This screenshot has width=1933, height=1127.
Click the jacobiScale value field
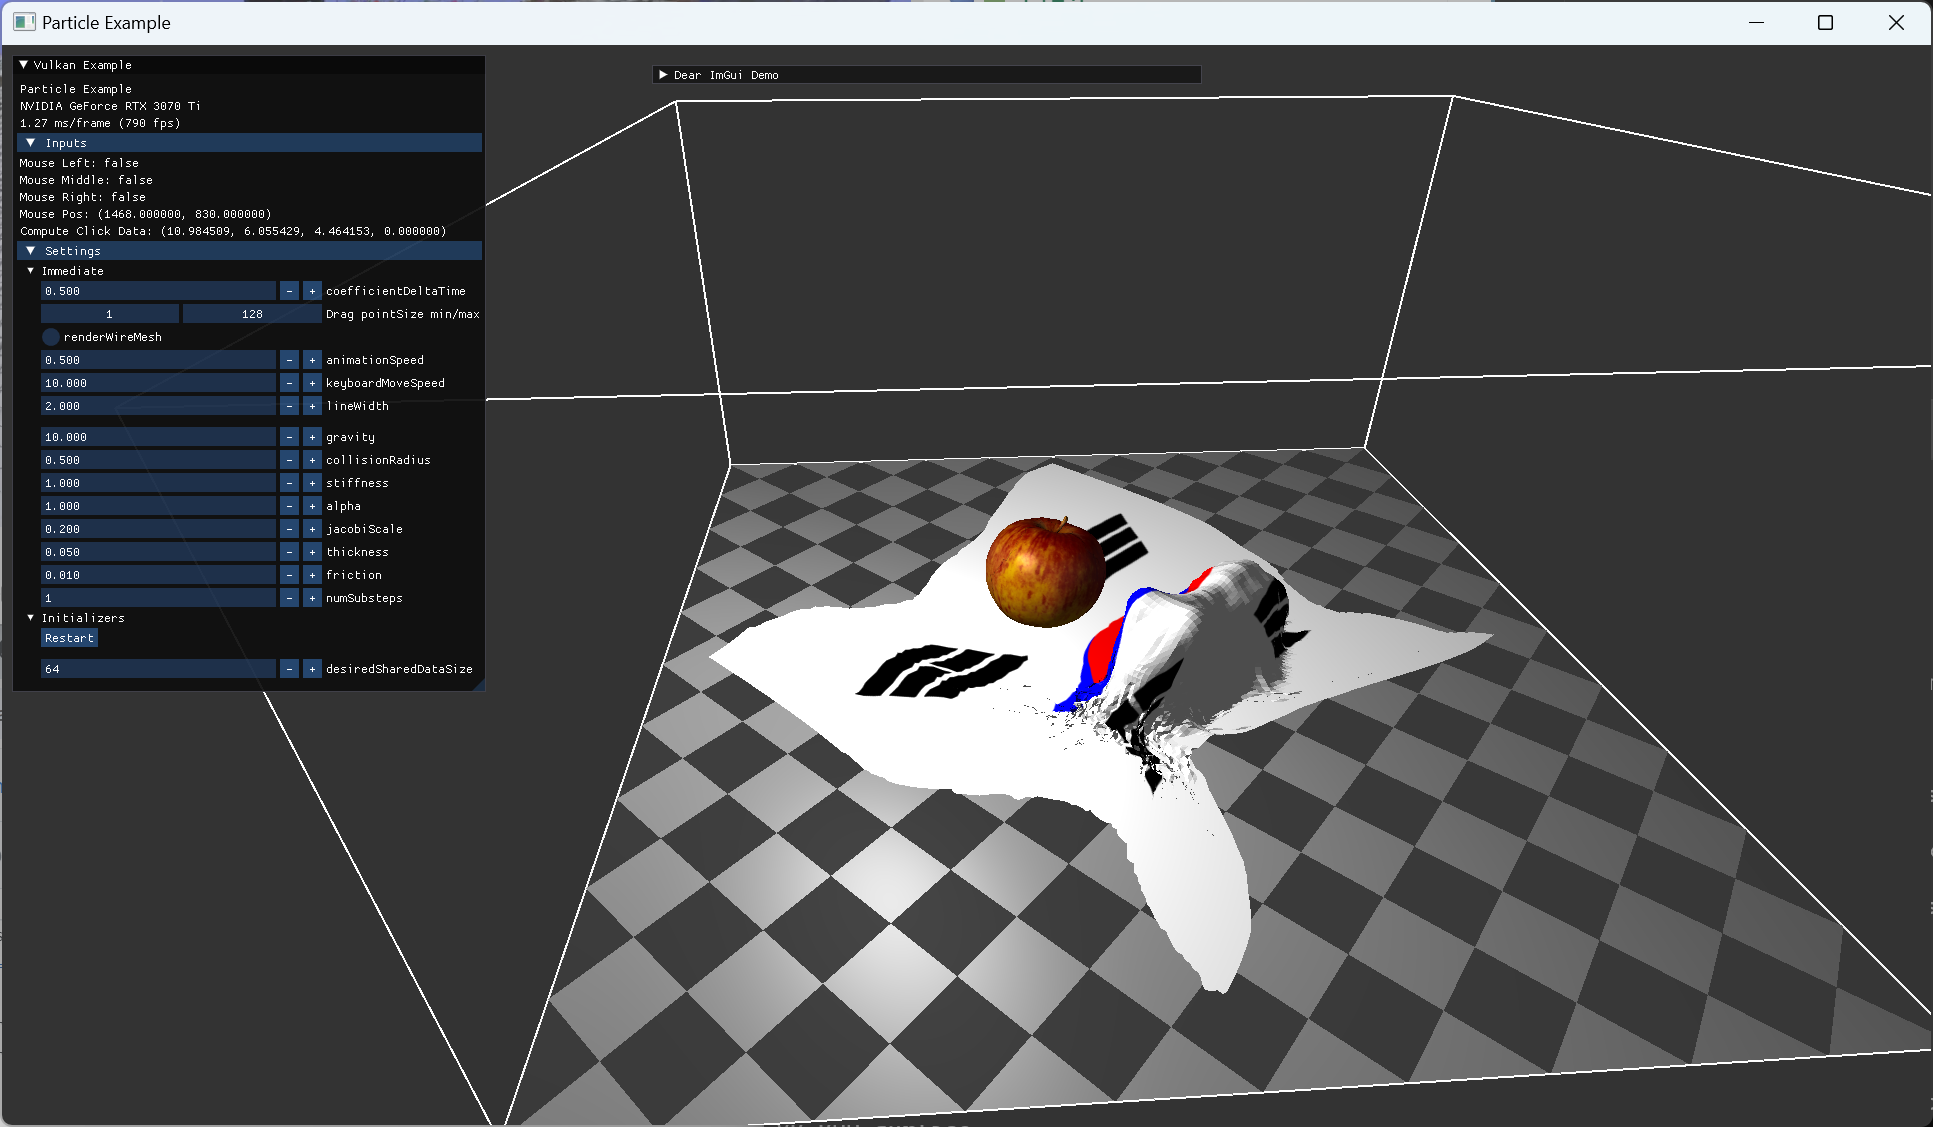(158, 529)
